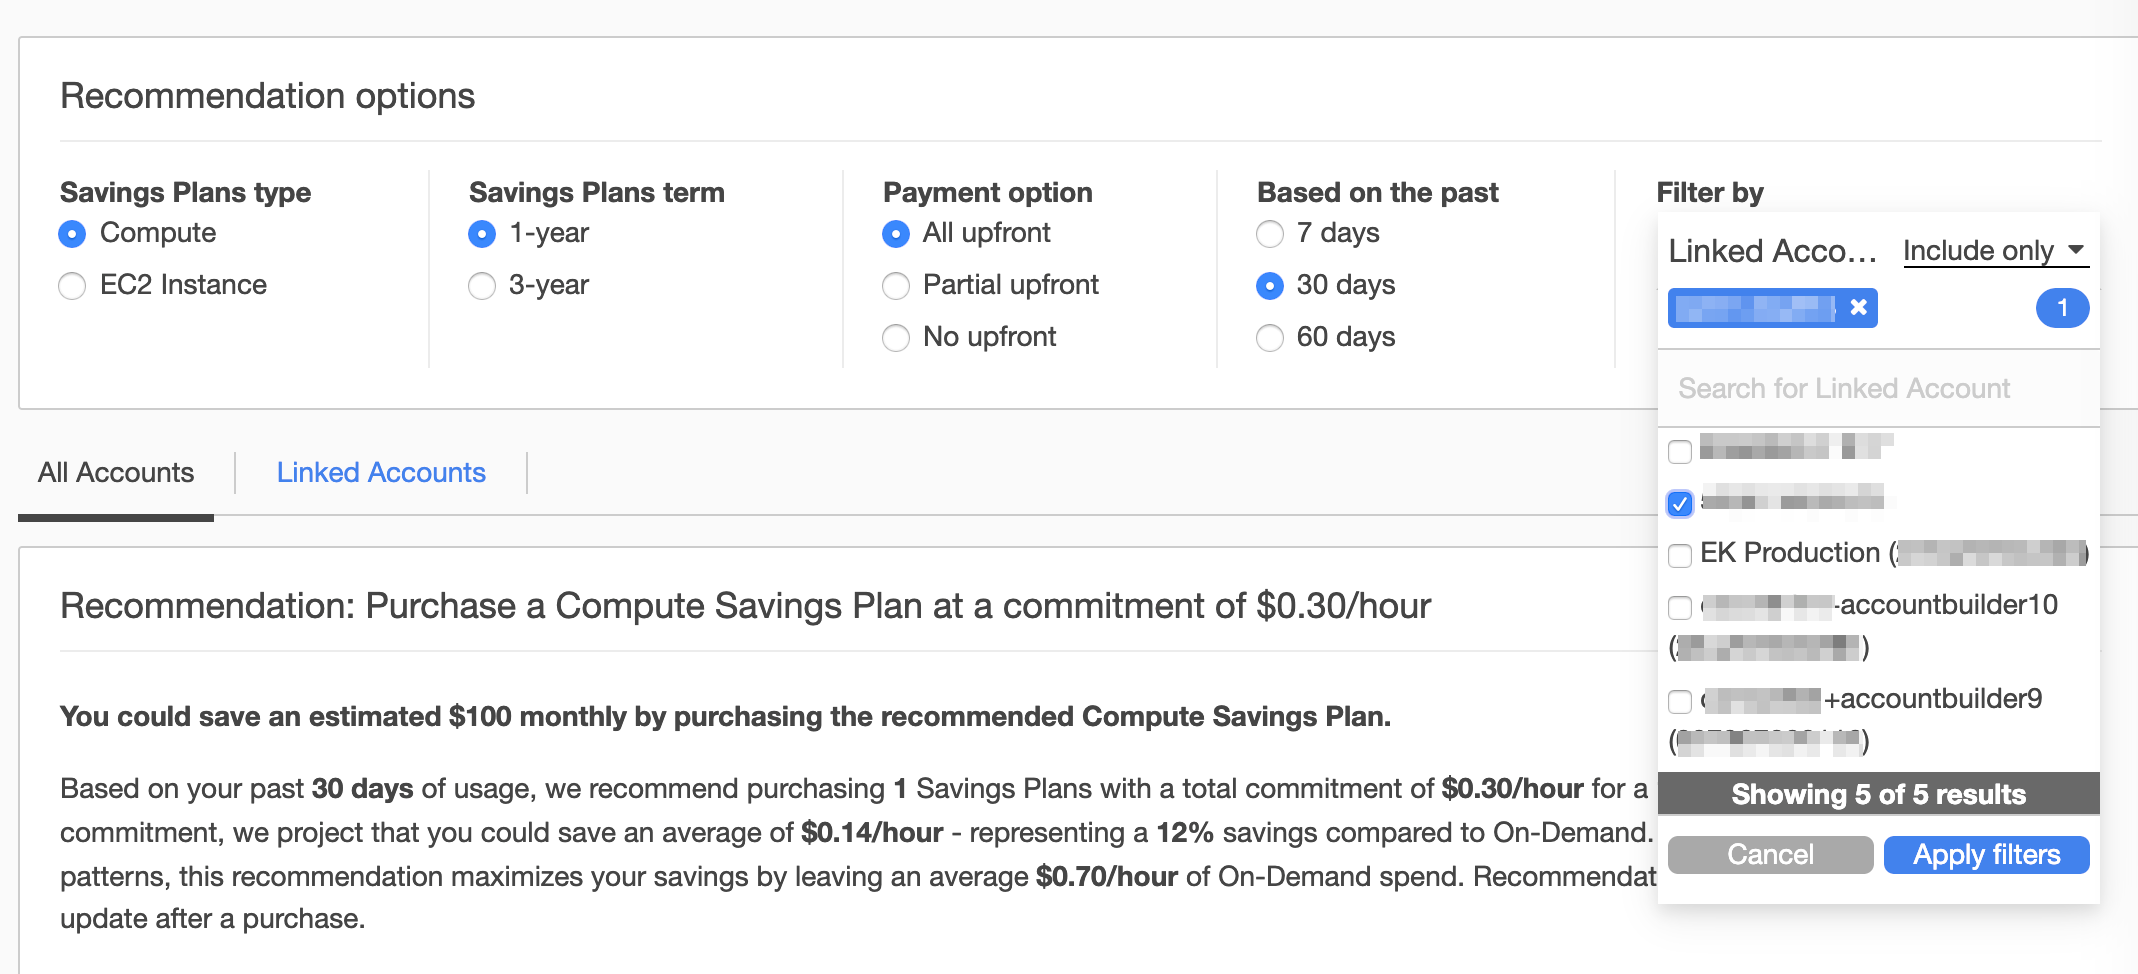2138x974 pixels.
Task: Check the accountbuilder9 account checkbox
Action: [x=1680, y=701]
